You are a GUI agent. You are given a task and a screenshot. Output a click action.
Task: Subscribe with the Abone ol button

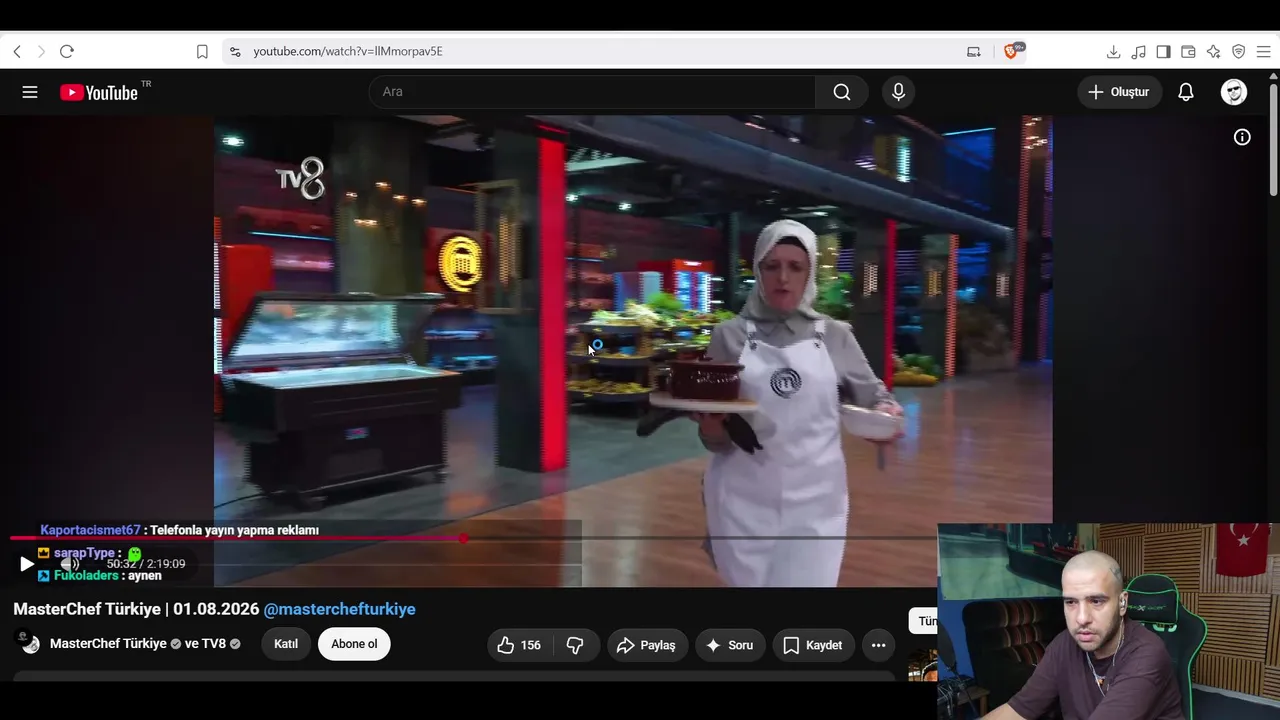354,644
